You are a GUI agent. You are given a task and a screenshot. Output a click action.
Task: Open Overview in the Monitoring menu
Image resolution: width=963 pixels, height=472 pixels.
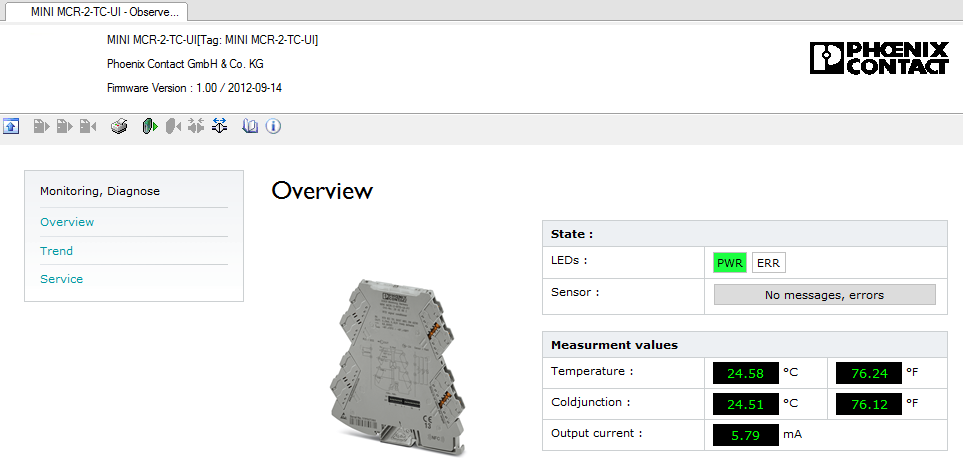tap(67, 222)
